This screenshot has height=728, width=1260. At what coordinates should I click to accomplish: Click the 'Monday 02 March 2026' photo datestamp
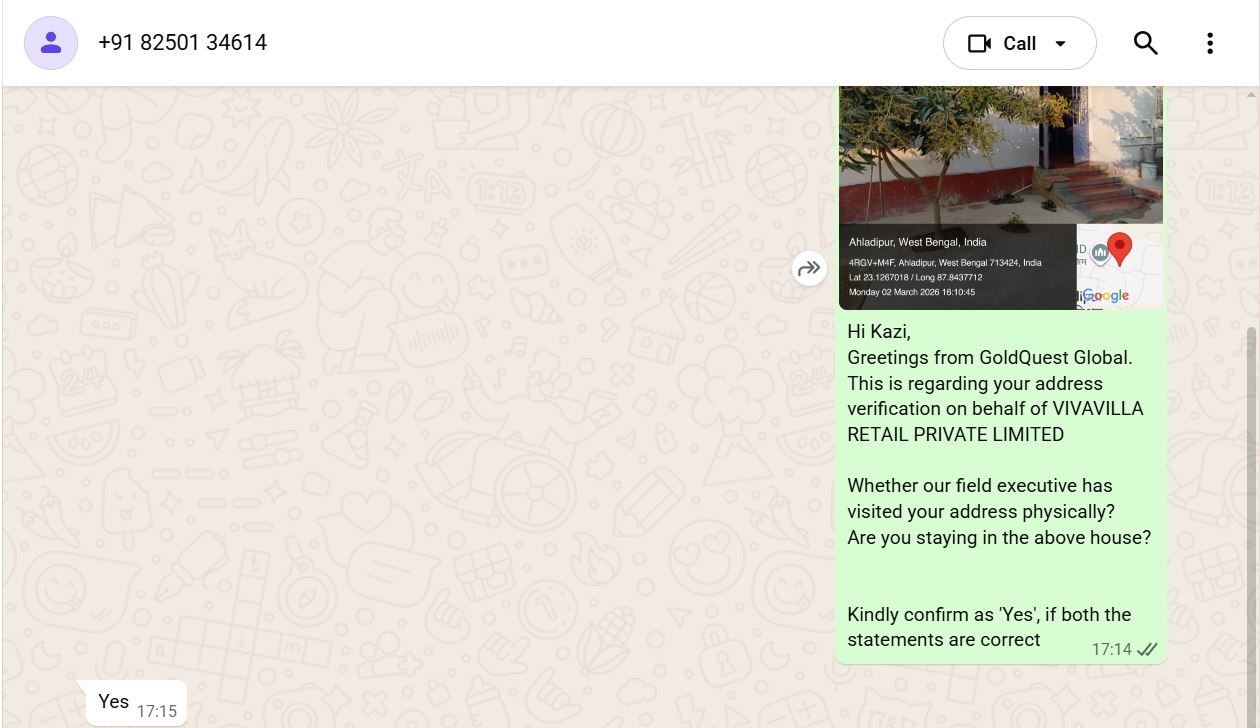click(911, 292)
